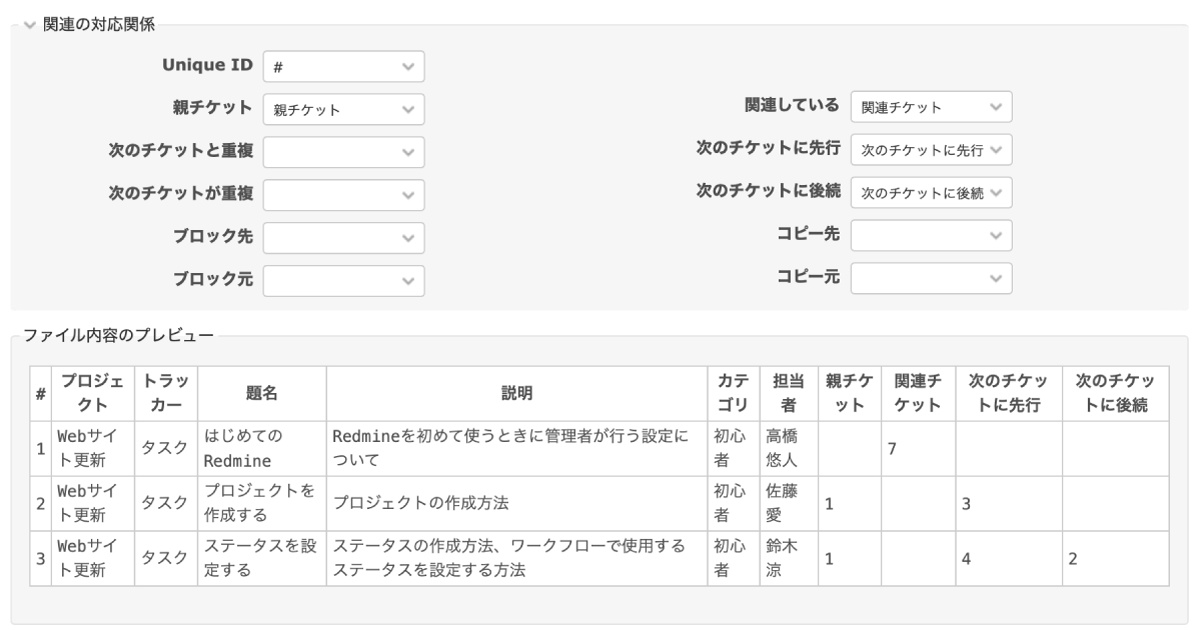The height and width of the screenshot is (630, 1200).
Task: Collapse the 関連の対応関係 section
Action: (x=90, y=25)
